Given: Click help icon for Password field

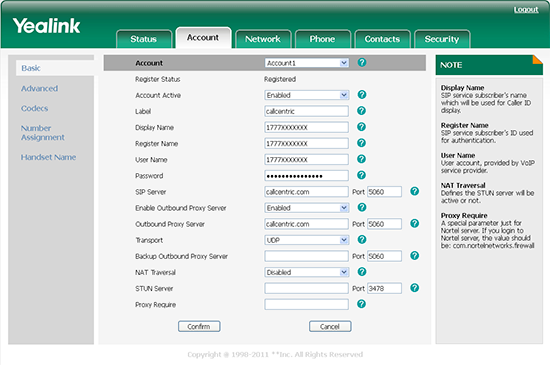Looking at the screenshot, I should coord(361,175).
